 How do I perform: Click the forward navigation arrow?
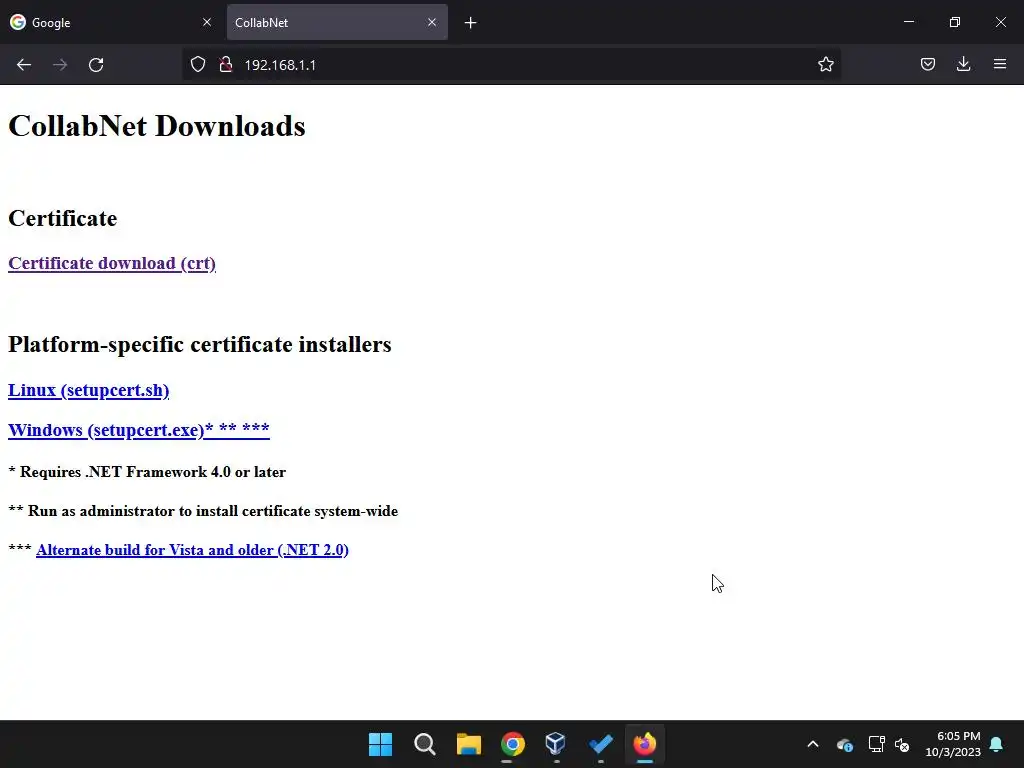tap(60, 65)
